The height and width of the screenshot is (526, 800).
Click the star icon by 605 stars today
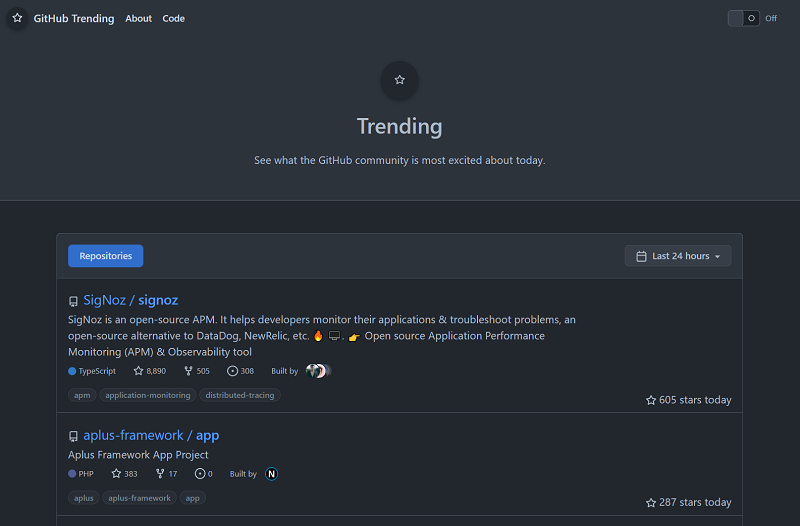pyautogui.click(x=651, y=400)
